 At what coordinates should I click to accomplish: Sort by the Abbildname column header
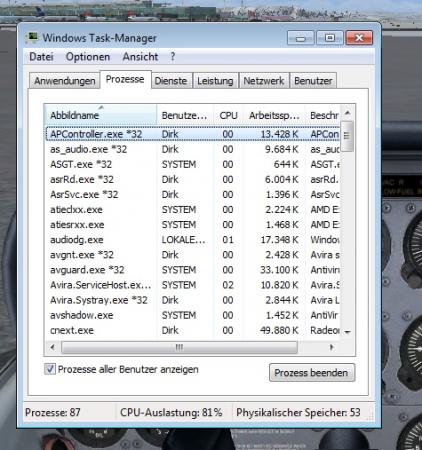(x=100, y=115)
